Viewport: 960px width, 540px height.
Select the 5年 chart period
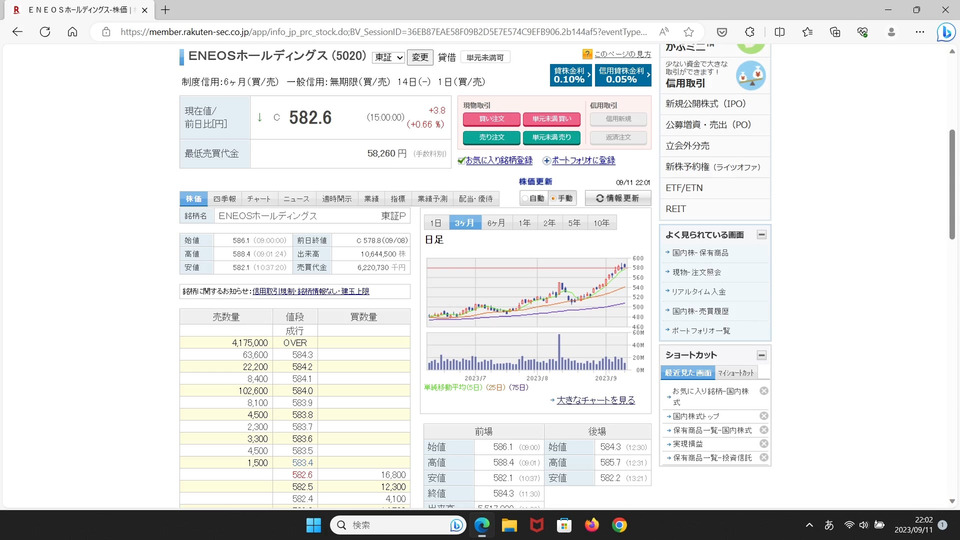(574, 223)
